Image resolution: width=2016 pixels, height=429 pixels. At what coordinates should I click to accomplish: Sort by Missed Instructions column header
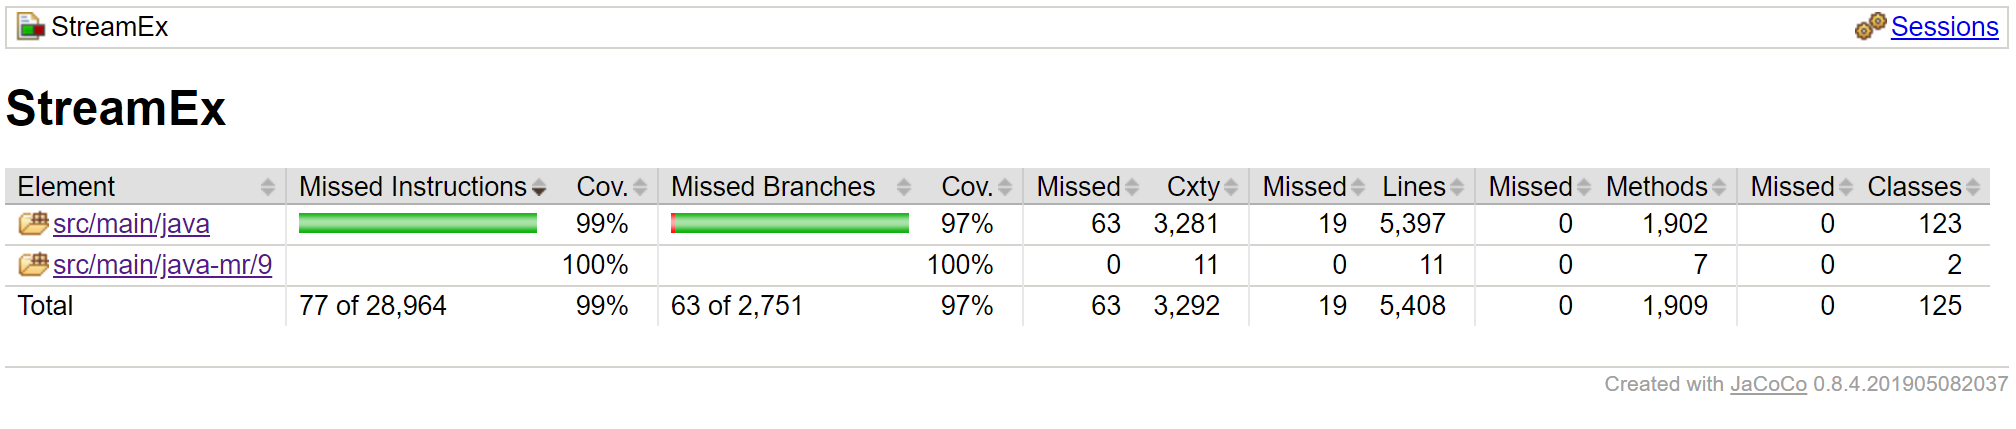(x=413, y=187)
